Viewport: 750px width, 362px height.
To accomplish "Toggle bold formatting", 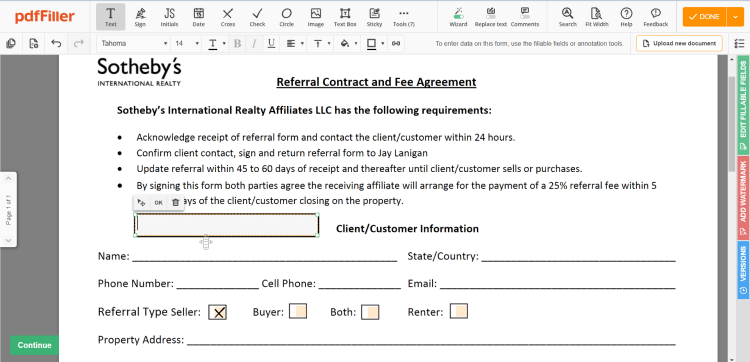I will click(237, 44).
